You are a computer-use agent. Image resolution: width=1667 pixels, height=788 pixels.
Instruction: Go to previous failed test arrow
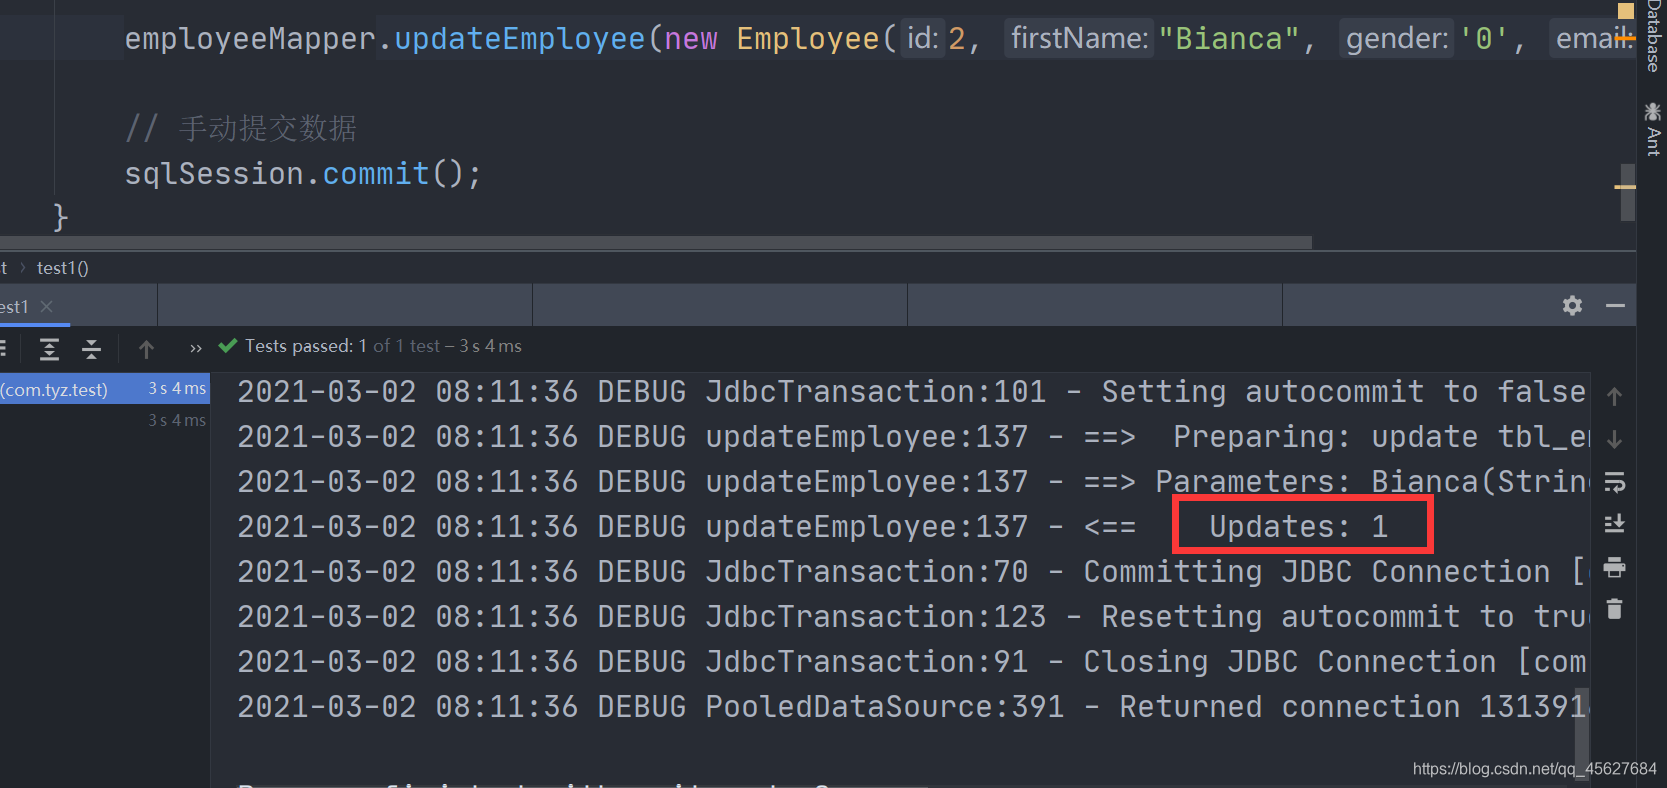147,349
